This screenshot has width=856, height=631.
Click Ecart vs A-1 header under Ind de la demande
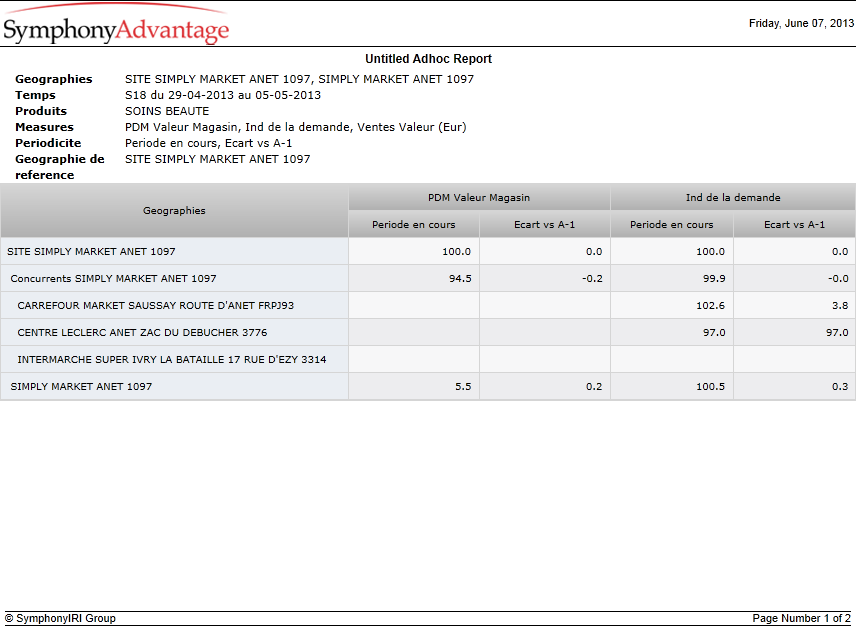click(x=794, y=224)
